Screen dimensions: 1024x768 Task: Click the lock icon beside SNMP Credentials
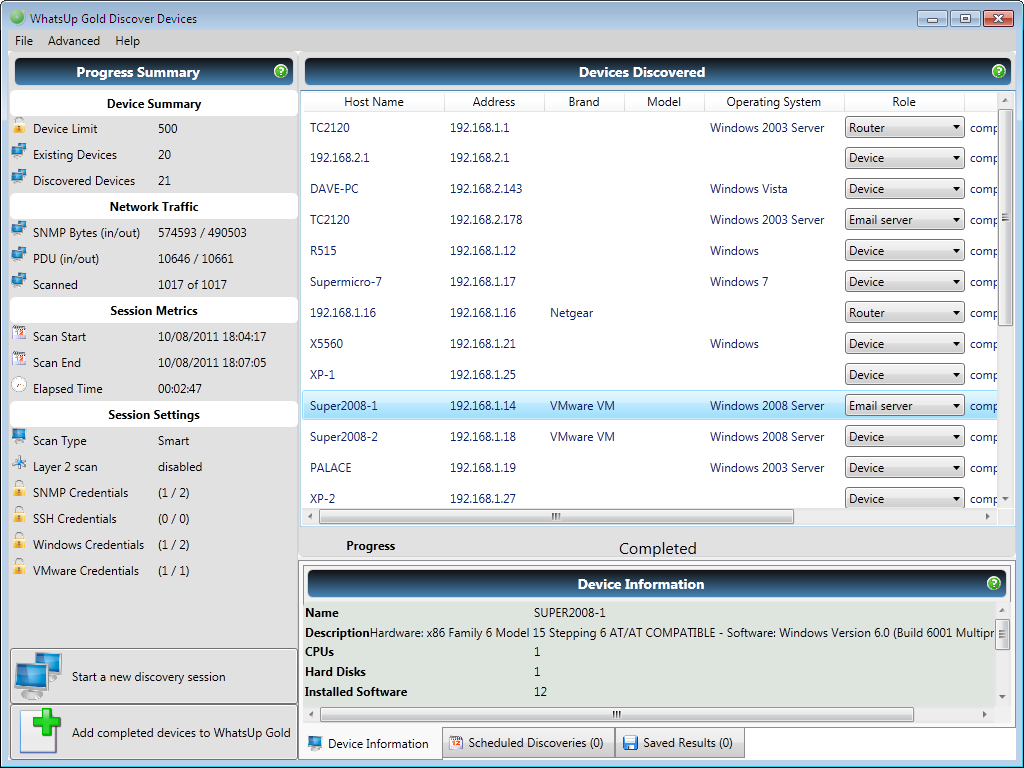19,490
